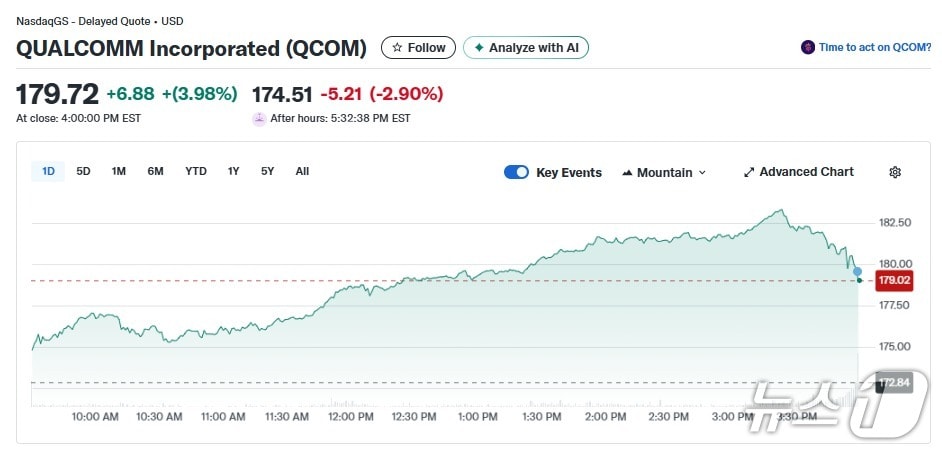Switch to the 5D time range
The image size is (942, 452).
pyautogui.click(x=84, y=171)
